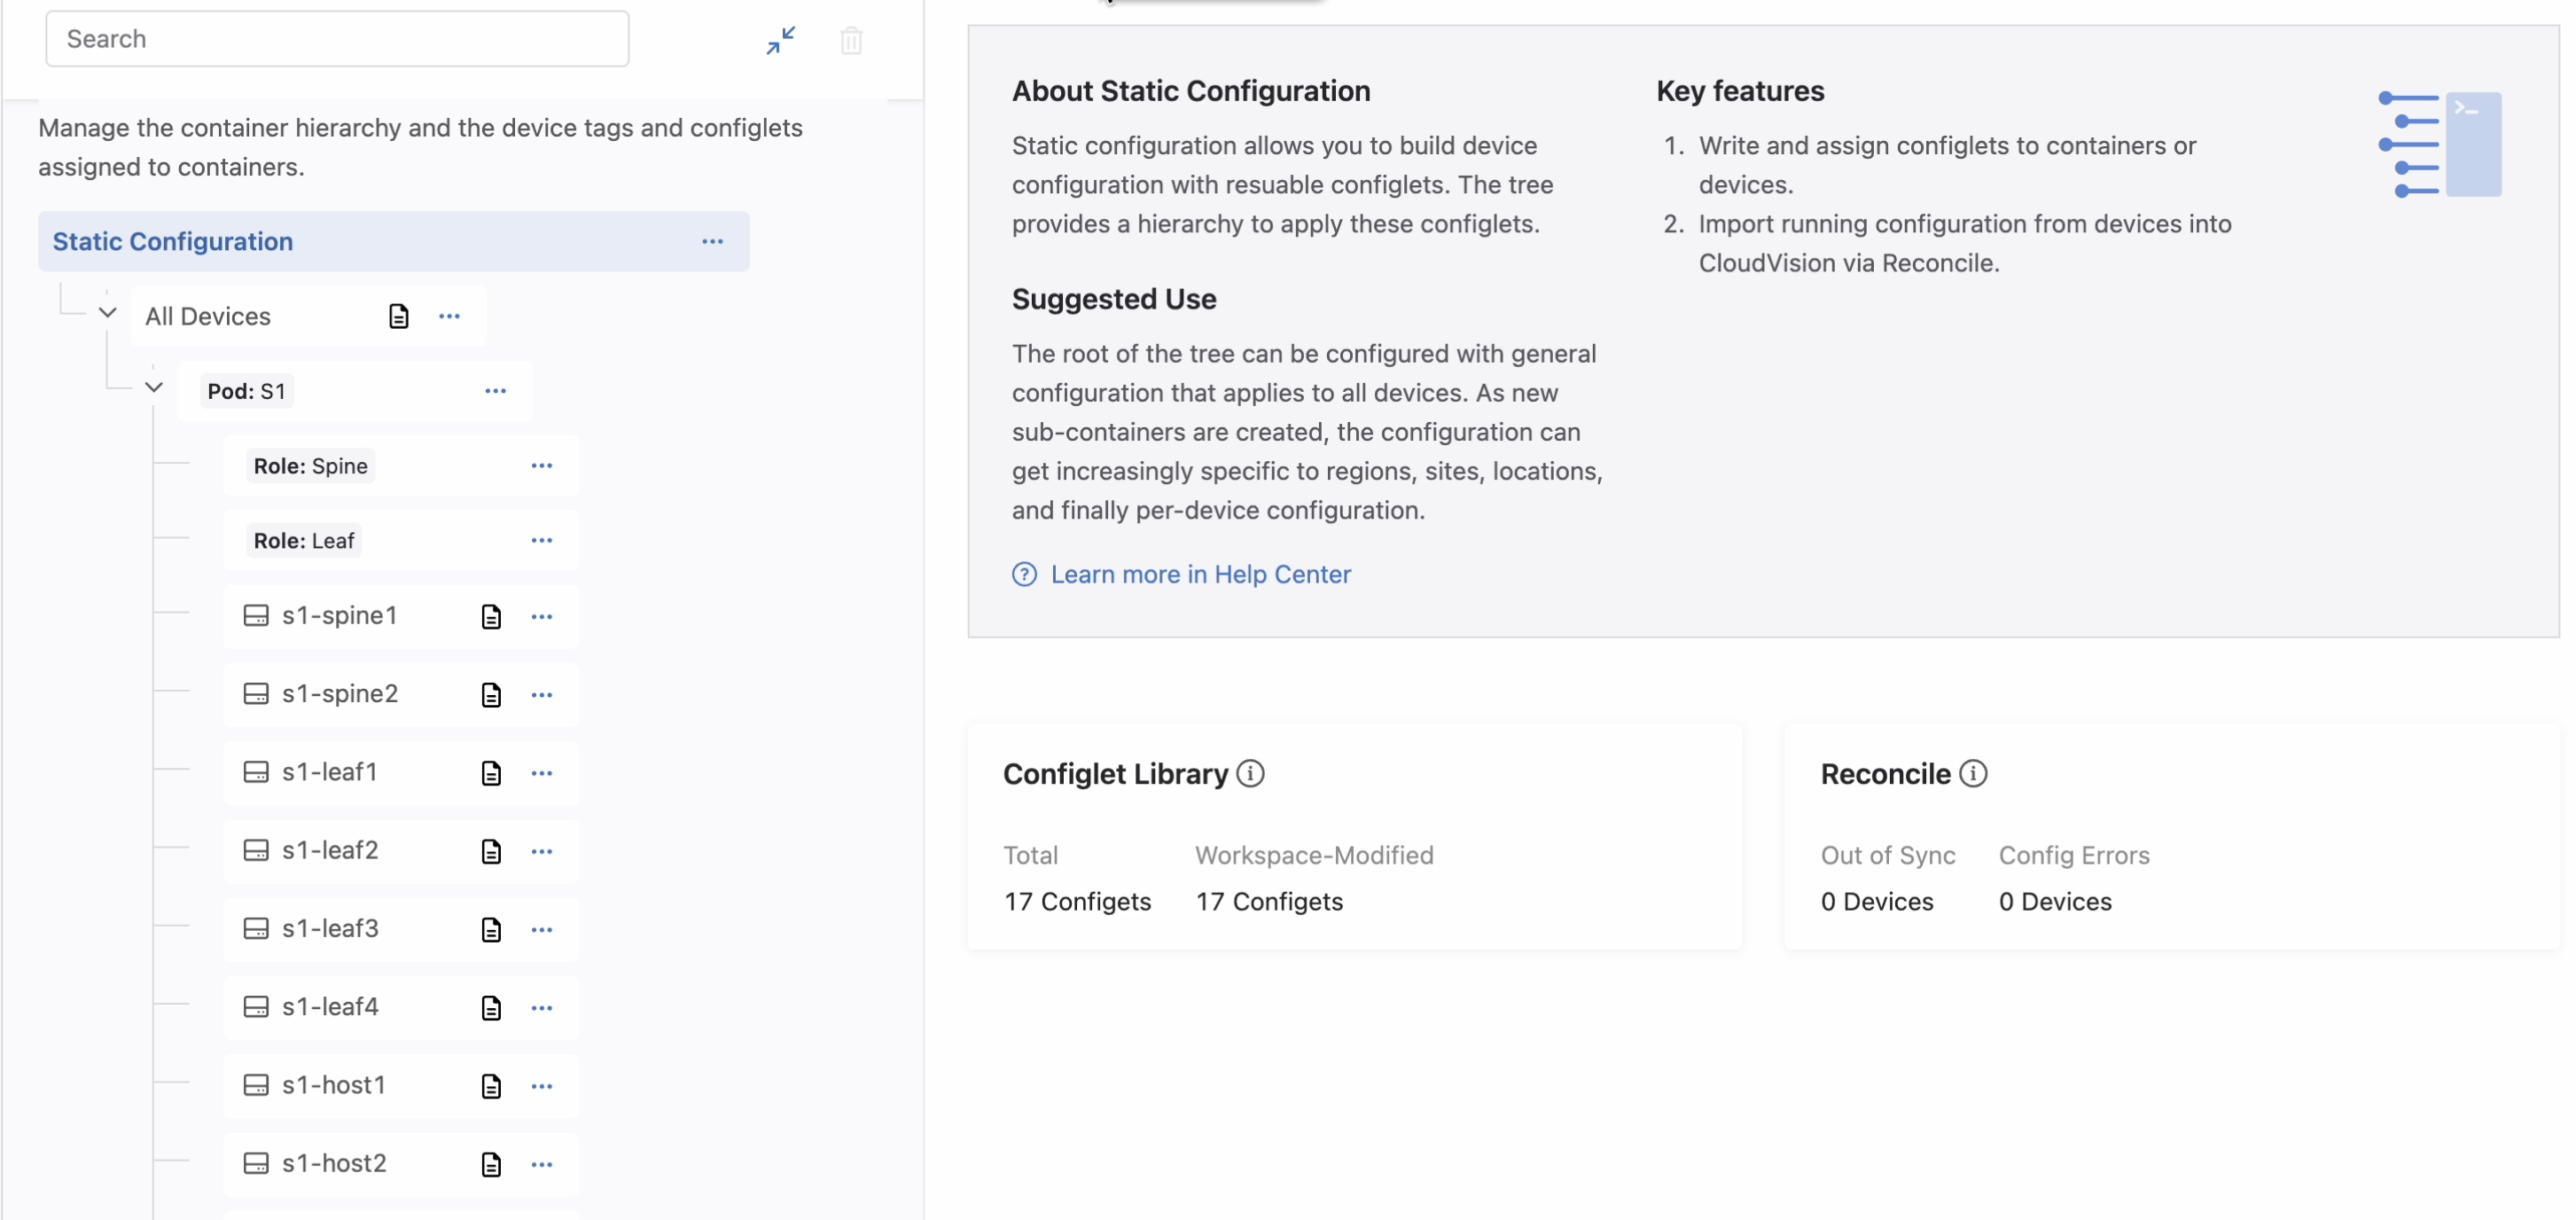Open Learn more in Help Center link
The image size is (2576, 1220).
(1200, 574)
